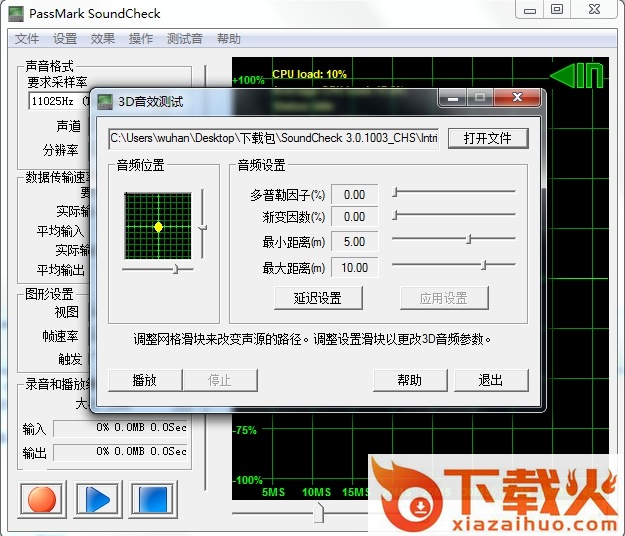The image size is (625, 536).
Task: Click the PassMark SoundCheck title icon
Action: [x=16, y=14]
